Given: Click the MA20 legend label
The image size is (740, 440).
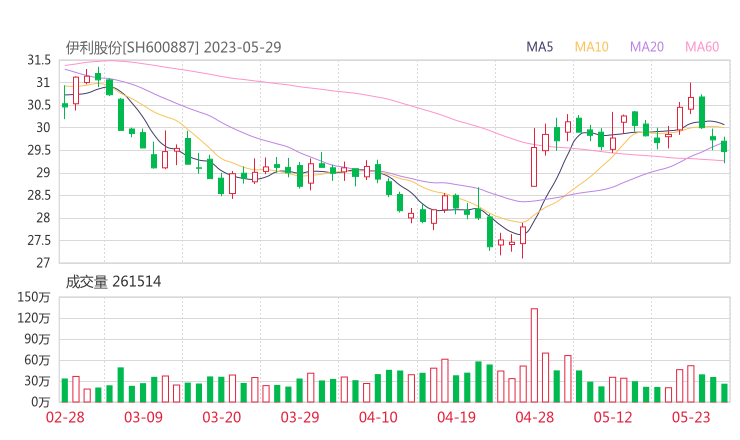Looking at the screenshot, I should 647,47.
